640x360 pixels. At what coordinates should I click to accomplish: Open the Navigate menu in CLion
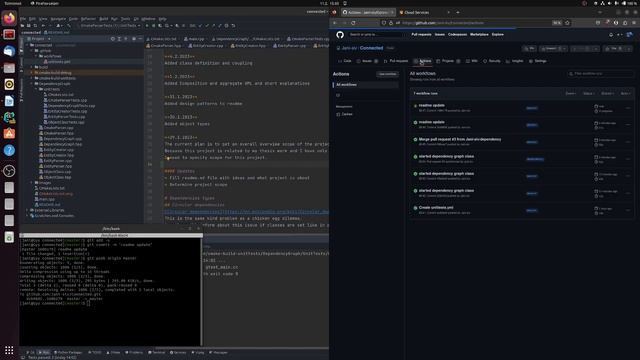click(58, 19)
